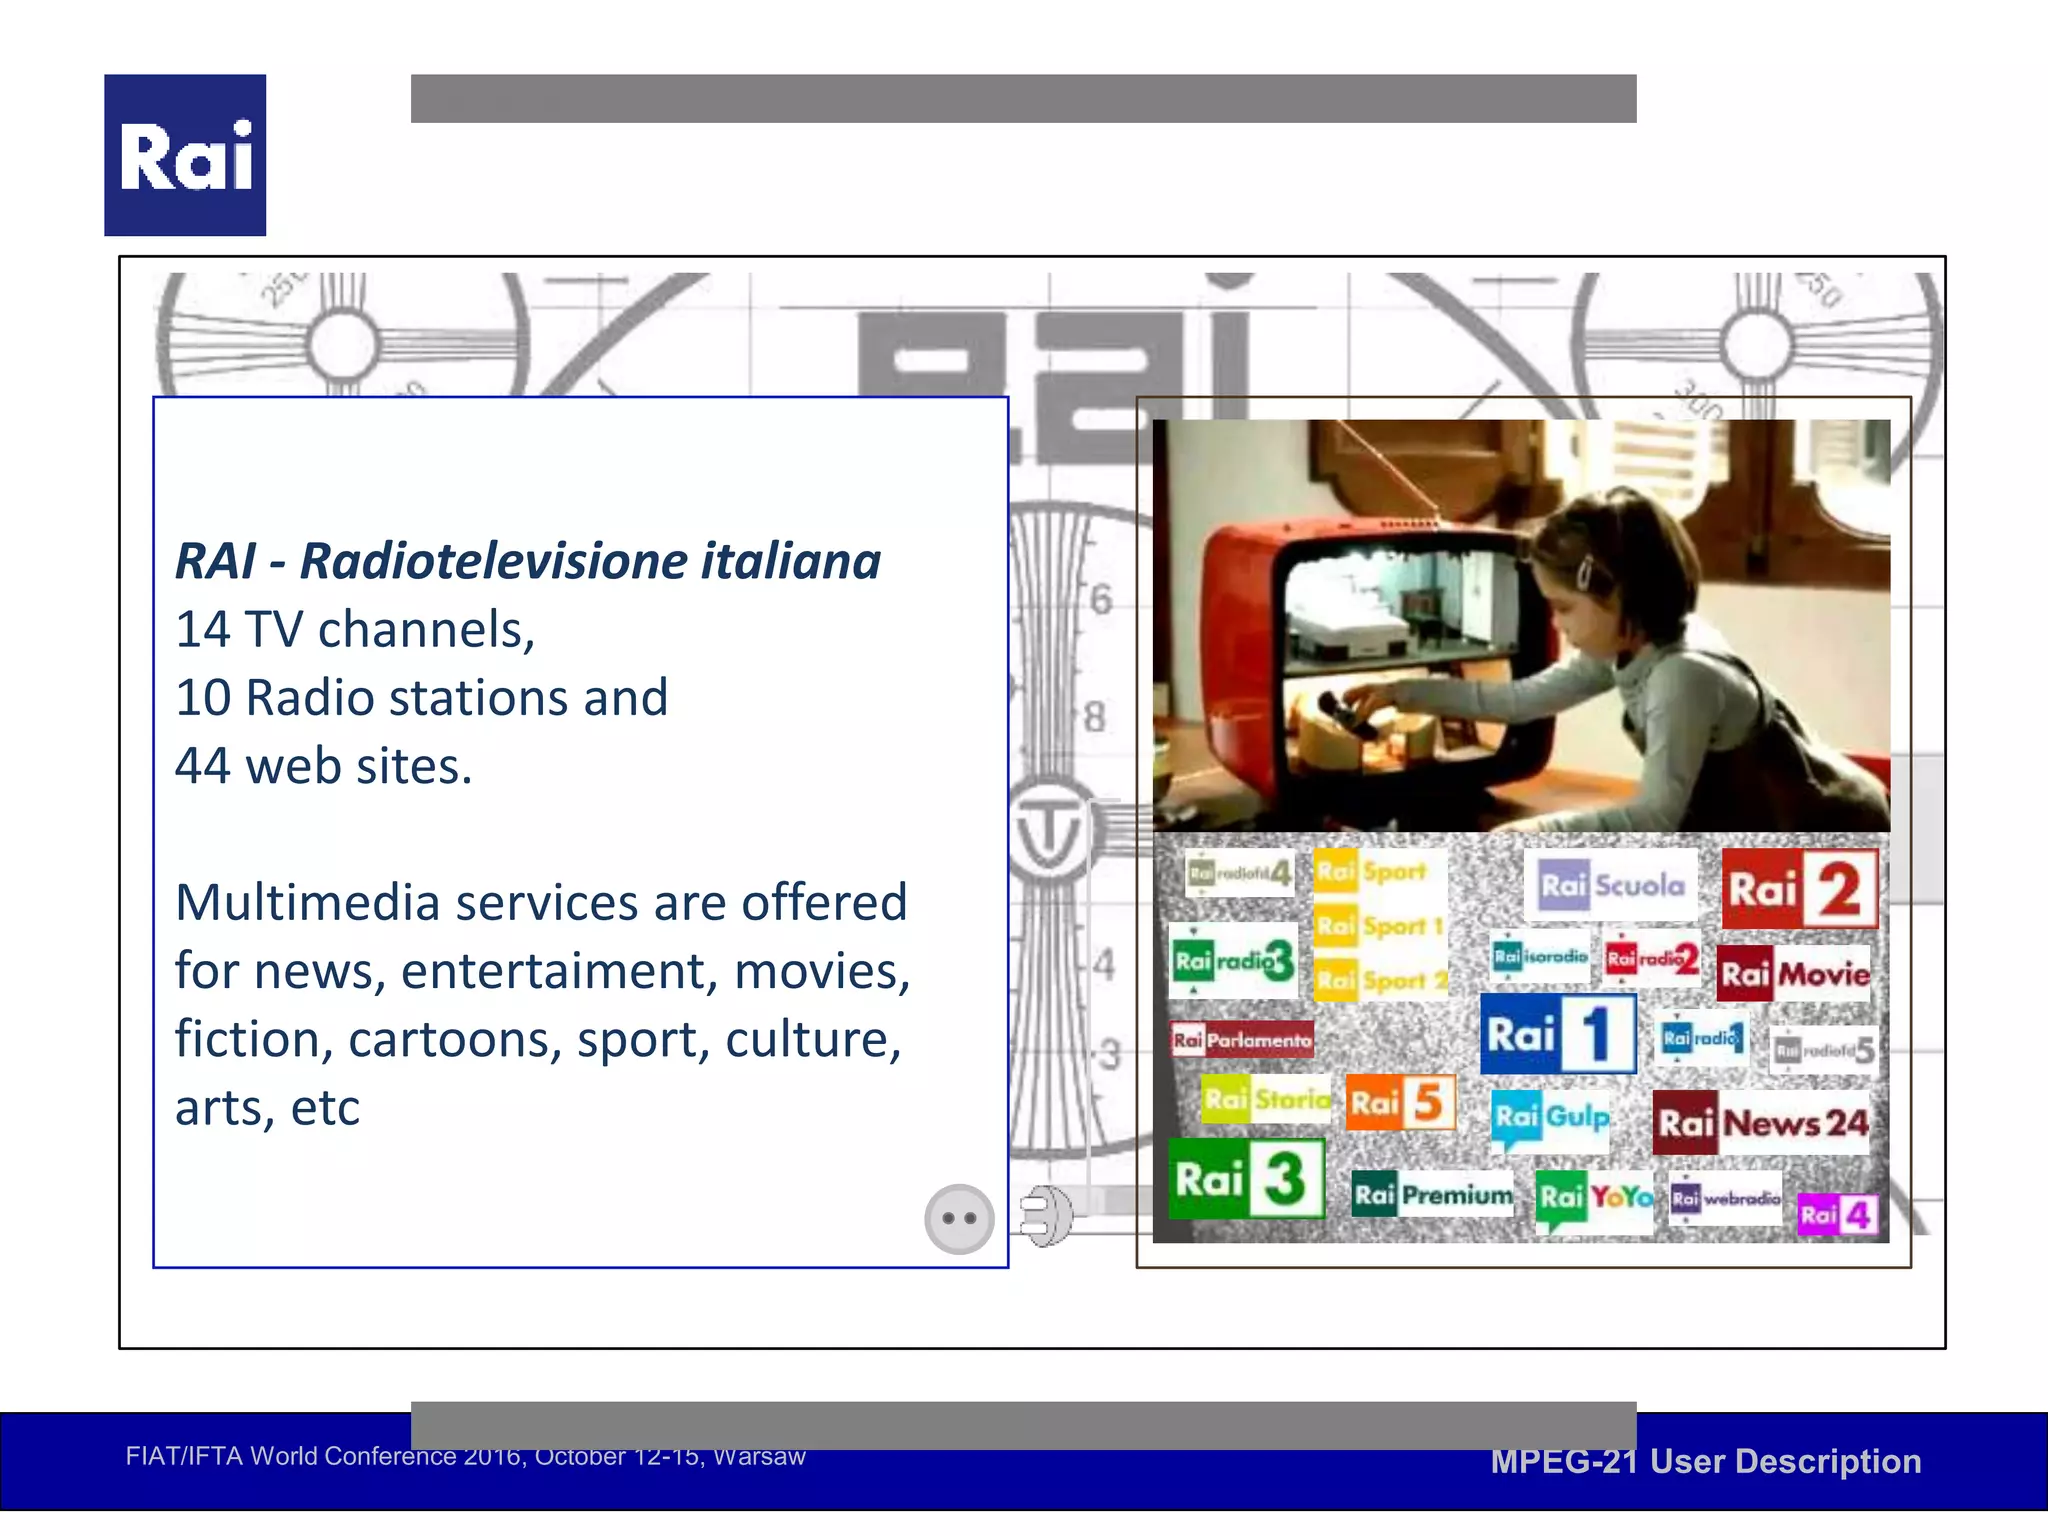2048x1536 pixels.
Task: Click the Rai webradio logo
Action: tap(1725, 1198)
